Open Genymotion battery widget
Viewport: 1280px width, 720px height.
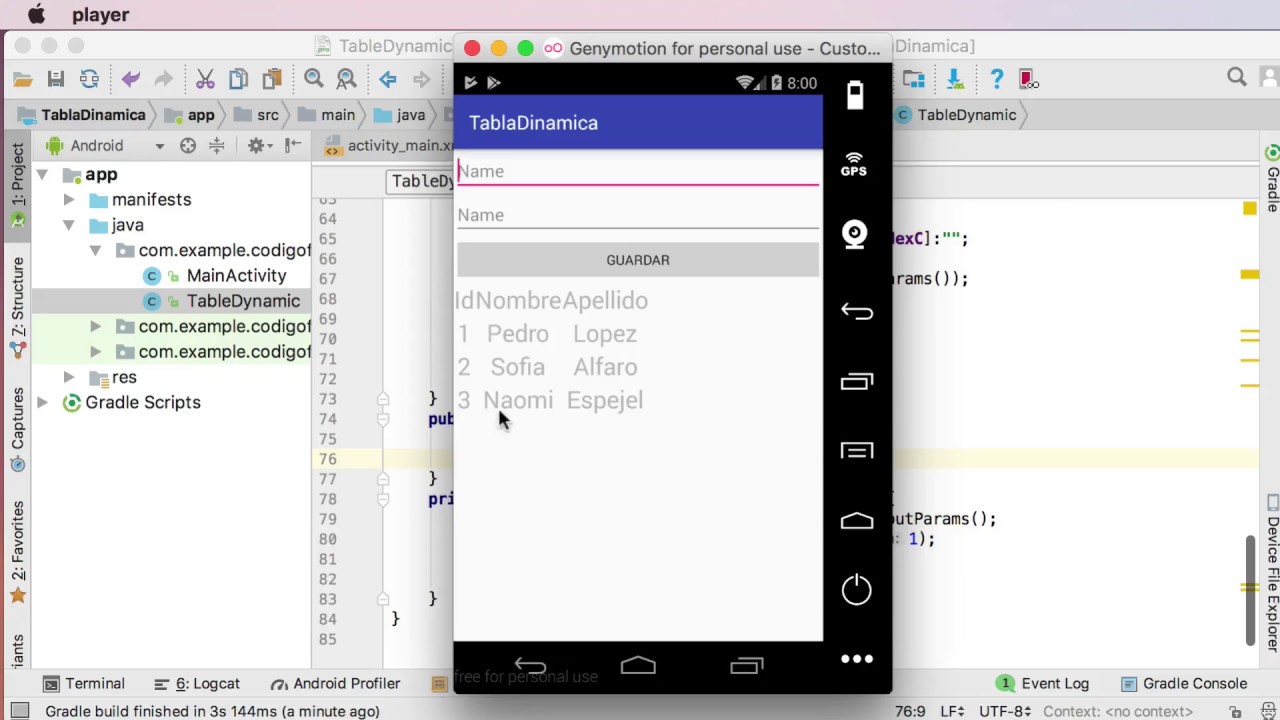point(855,95)
